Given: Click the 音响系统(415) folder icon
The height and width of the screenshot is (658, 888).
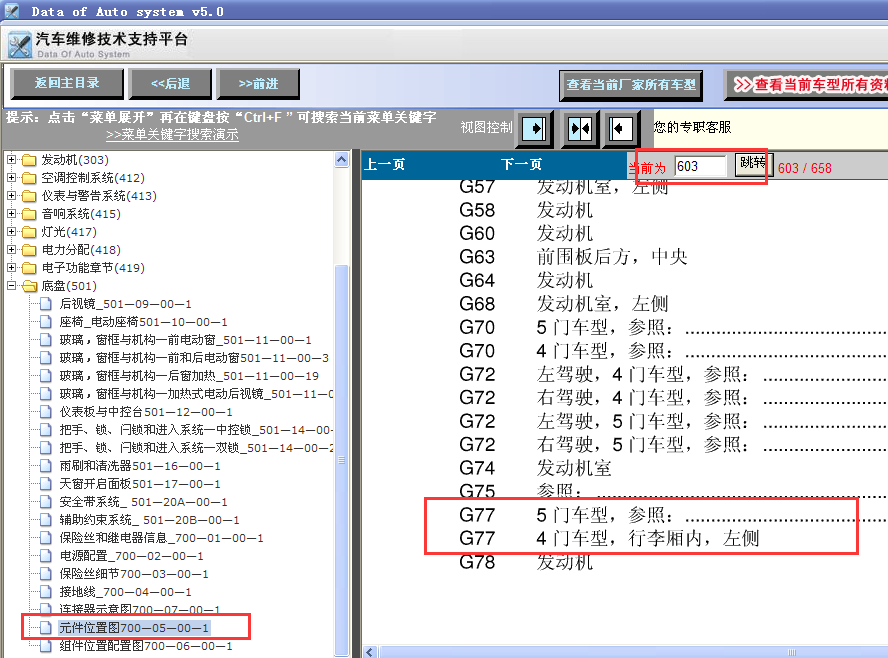Looking at the screenshot, I should (29, 214).
